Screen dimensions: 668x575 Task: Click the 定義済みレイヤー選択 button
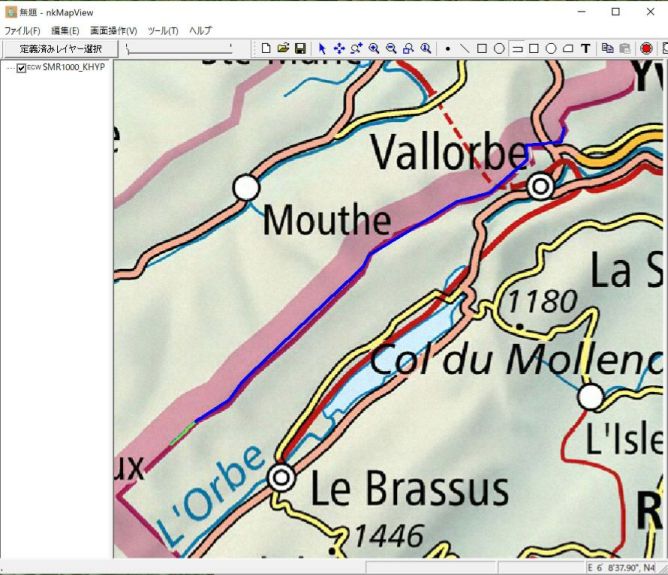60,48
